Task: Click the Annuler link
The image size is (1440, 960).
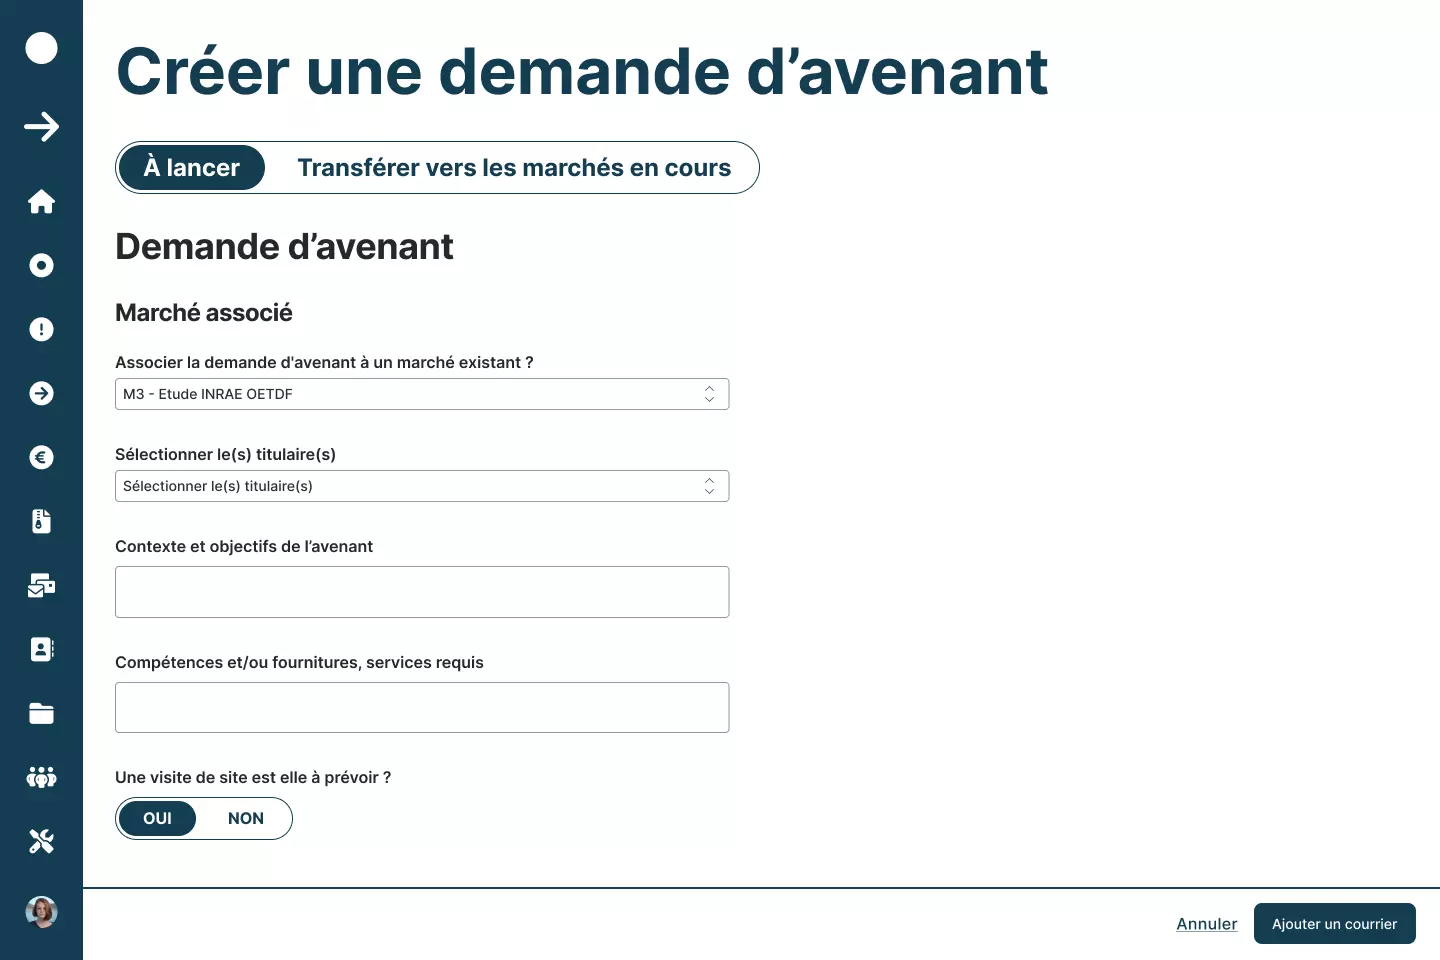Action: pyautogui.click(x=1206, y=924)
